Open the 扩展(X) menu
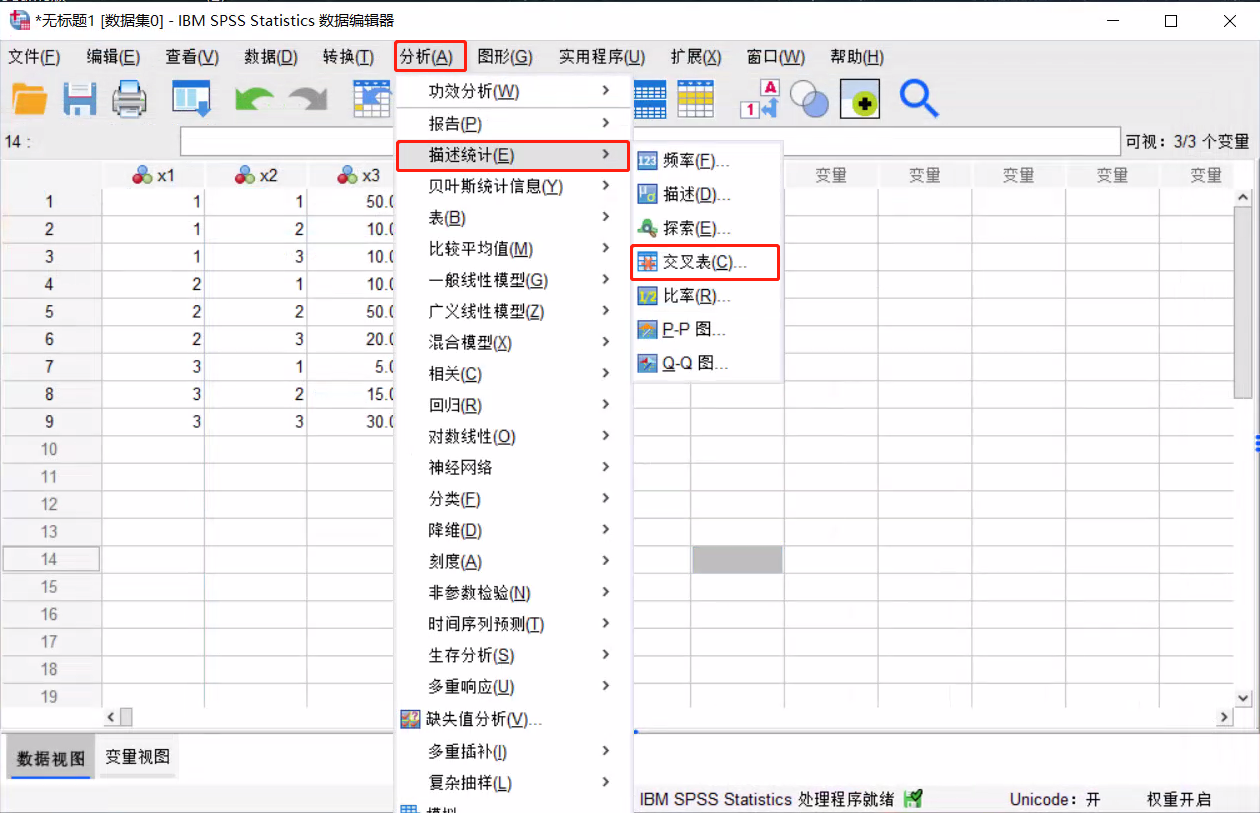This screenshot has width=1260, height=813. [x=696, y=57]
